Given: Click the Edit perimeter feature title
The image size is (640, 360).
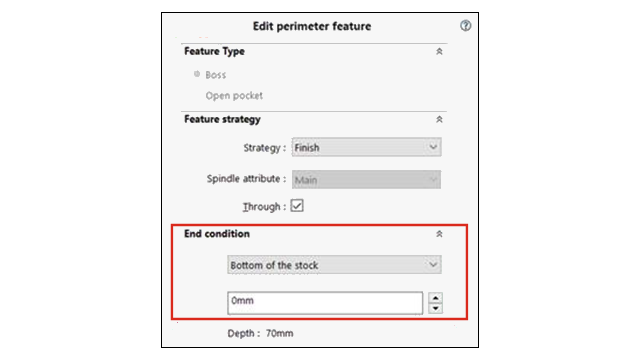Looking at the screenshot, I should coord(312,26).
